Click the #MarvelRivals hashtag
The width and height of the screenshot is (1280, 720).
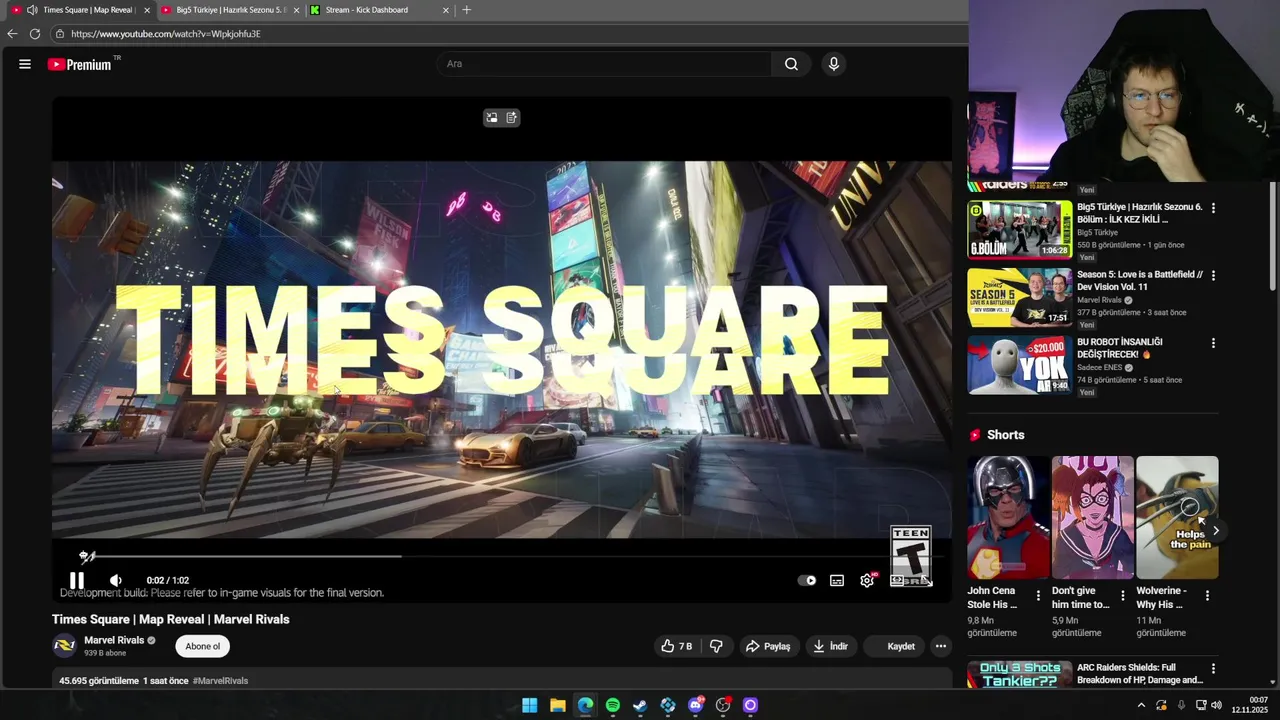(x=220, y=681)
